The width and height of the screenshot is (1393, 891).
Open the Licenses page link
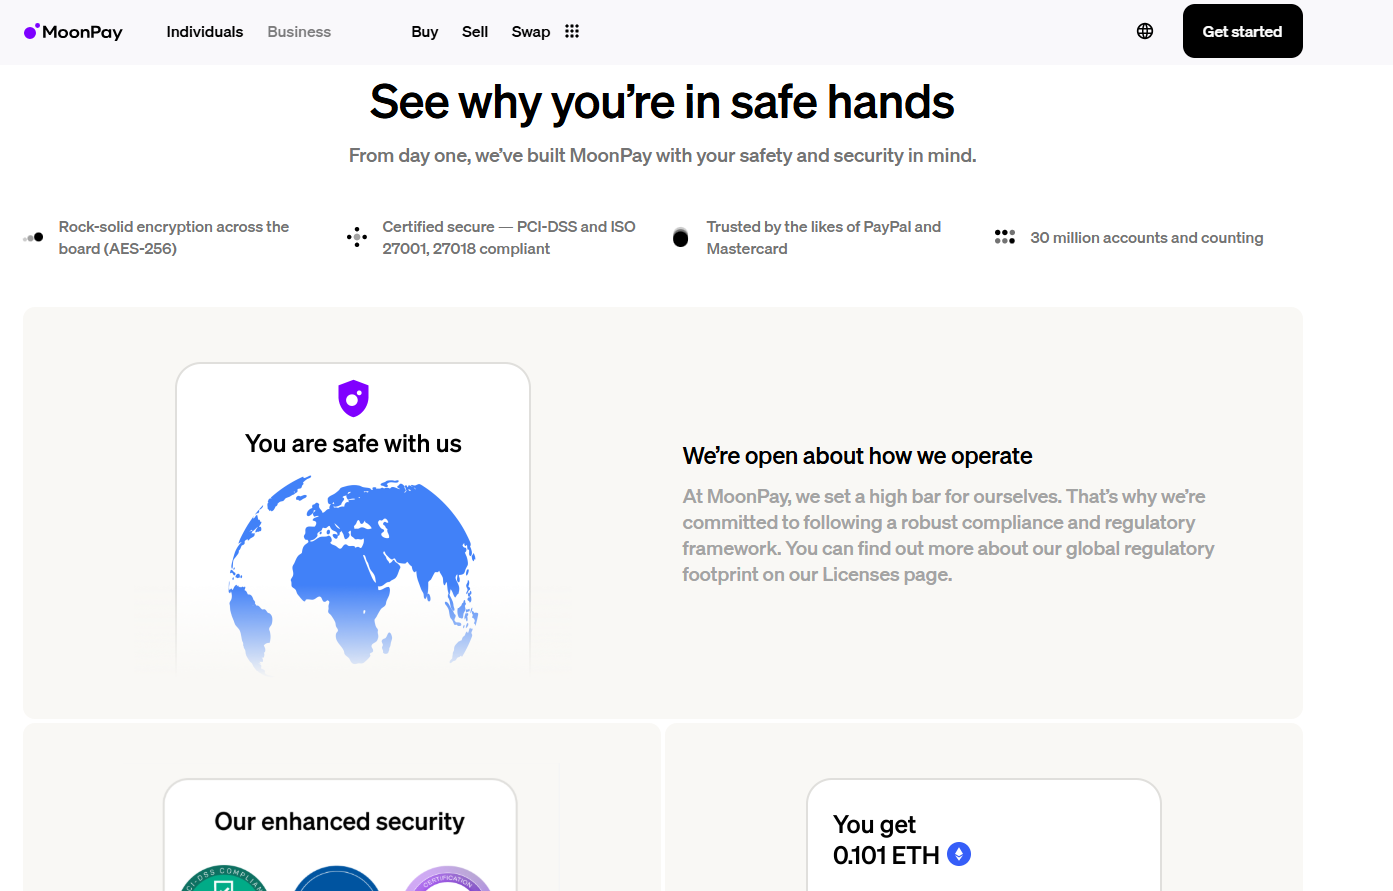(x=863, y=574)
